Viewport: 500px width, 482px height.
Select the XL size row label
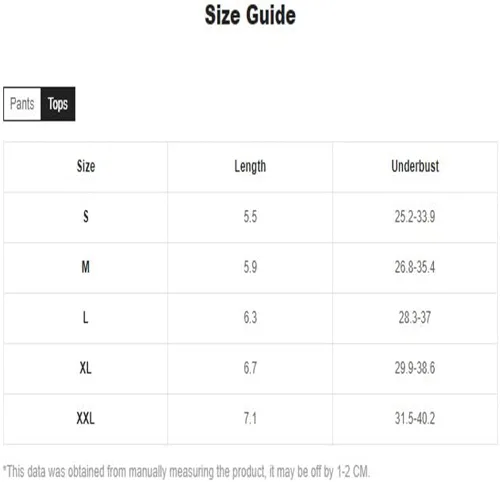pyautogui.click(x=86, y=368)
